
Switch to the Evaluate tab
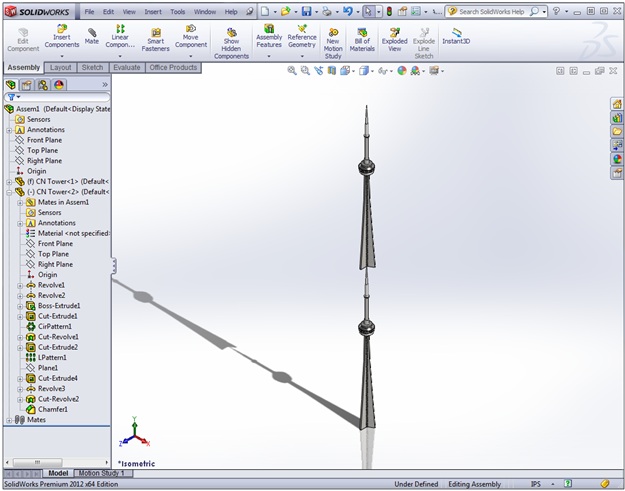pyautogui.click(x=127, y=67)
